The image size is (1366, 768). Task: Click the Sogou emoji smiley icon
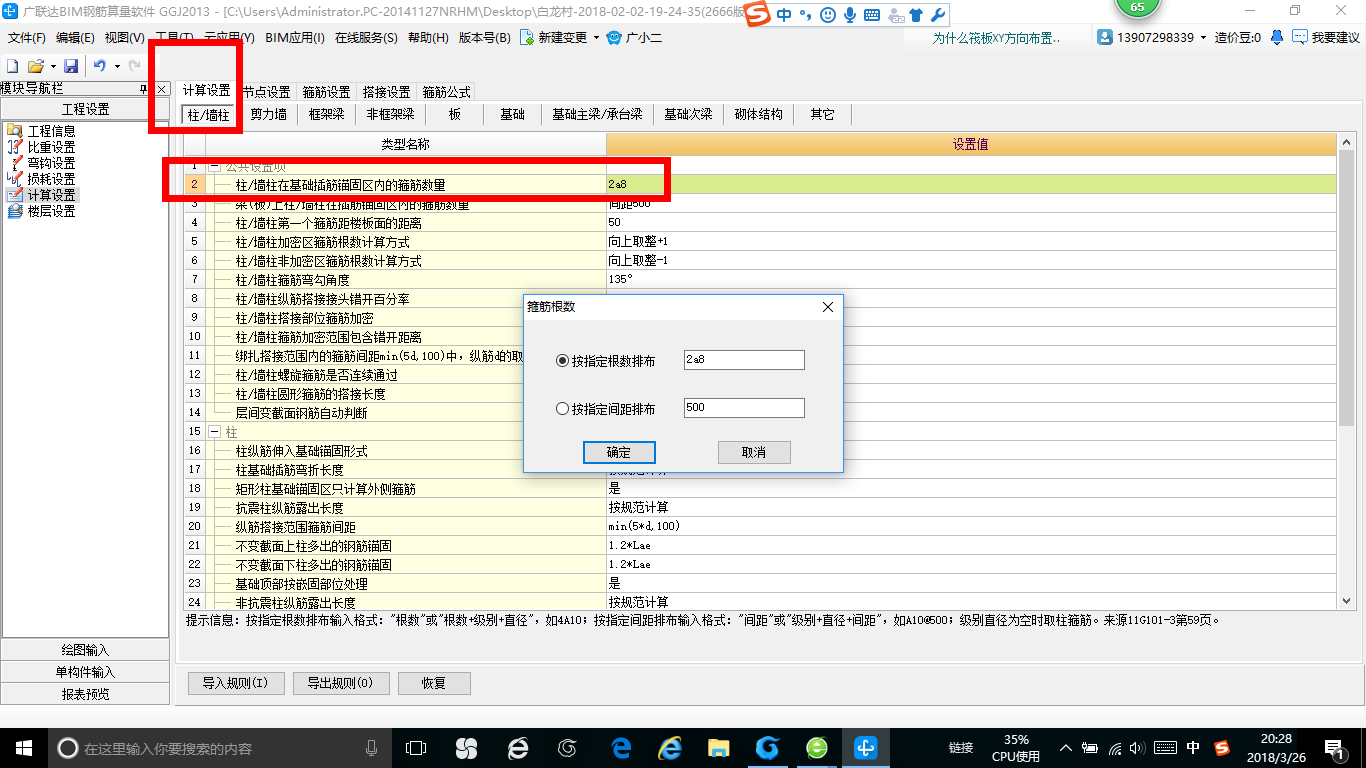pyautogui.click(x=828, y=15)
